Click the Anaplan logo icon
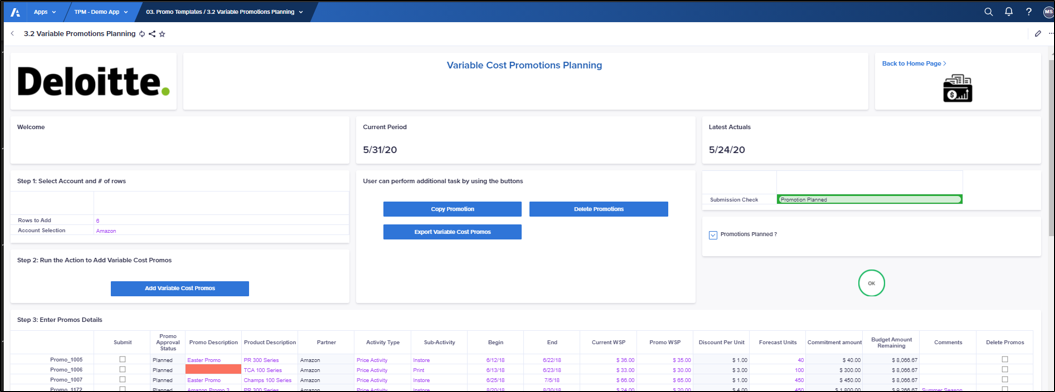This screenshot has height=392, width=1055. pos(15,11)
